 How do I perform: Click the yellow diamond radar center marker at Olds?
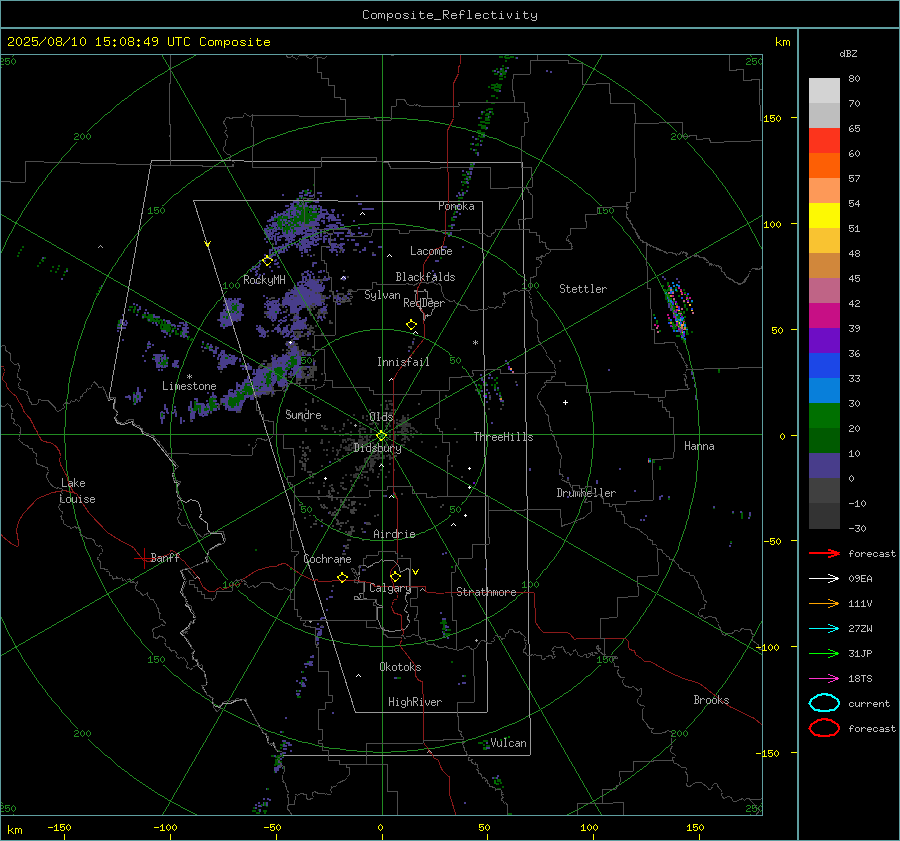[x=382, y=436]
